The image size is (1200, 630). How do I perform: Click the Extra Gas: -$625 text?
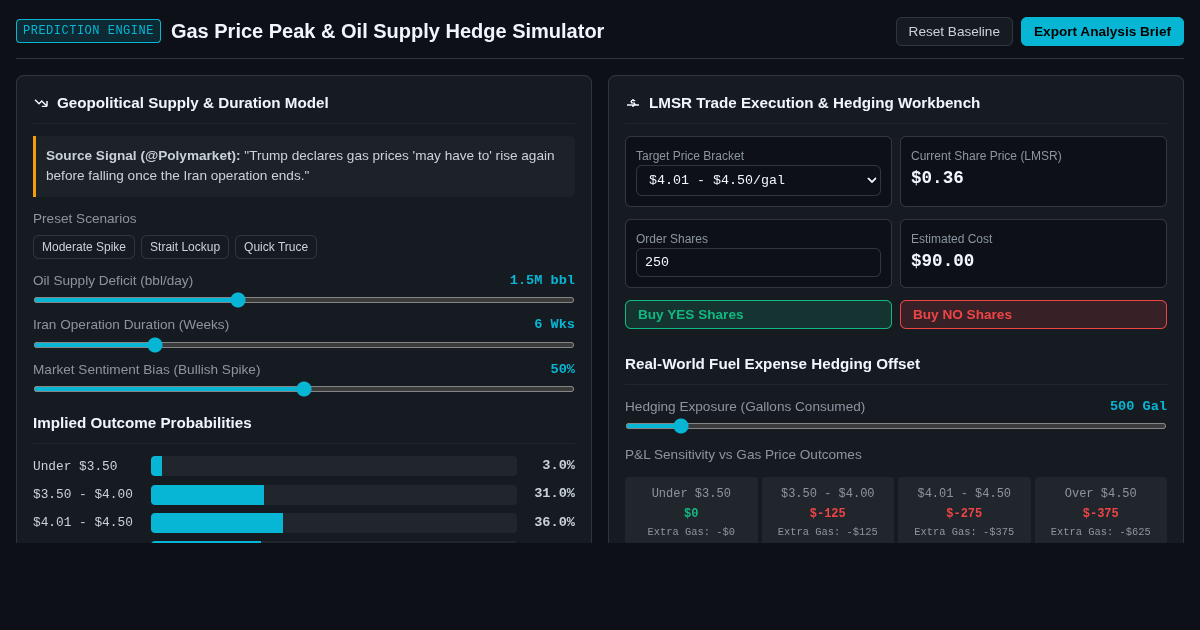pos(1101,532)
